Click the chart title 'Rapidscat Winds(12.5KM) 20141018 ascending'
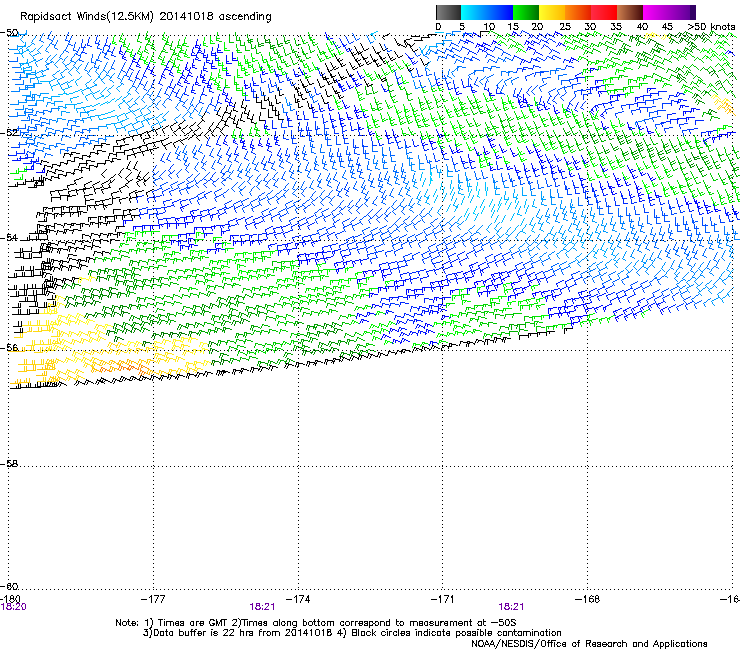This screenshot has height=650, width=740. pyautogui.click(x=146, y=17)
